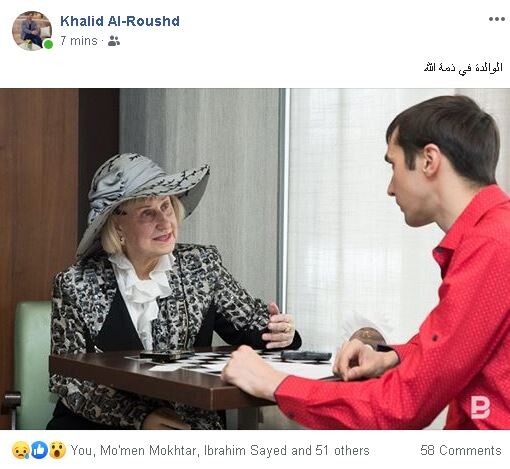The width and height of the screenshot is (510, 469).
Task: Click the sad reaction emoji
Action: click(x=20, y=450)
